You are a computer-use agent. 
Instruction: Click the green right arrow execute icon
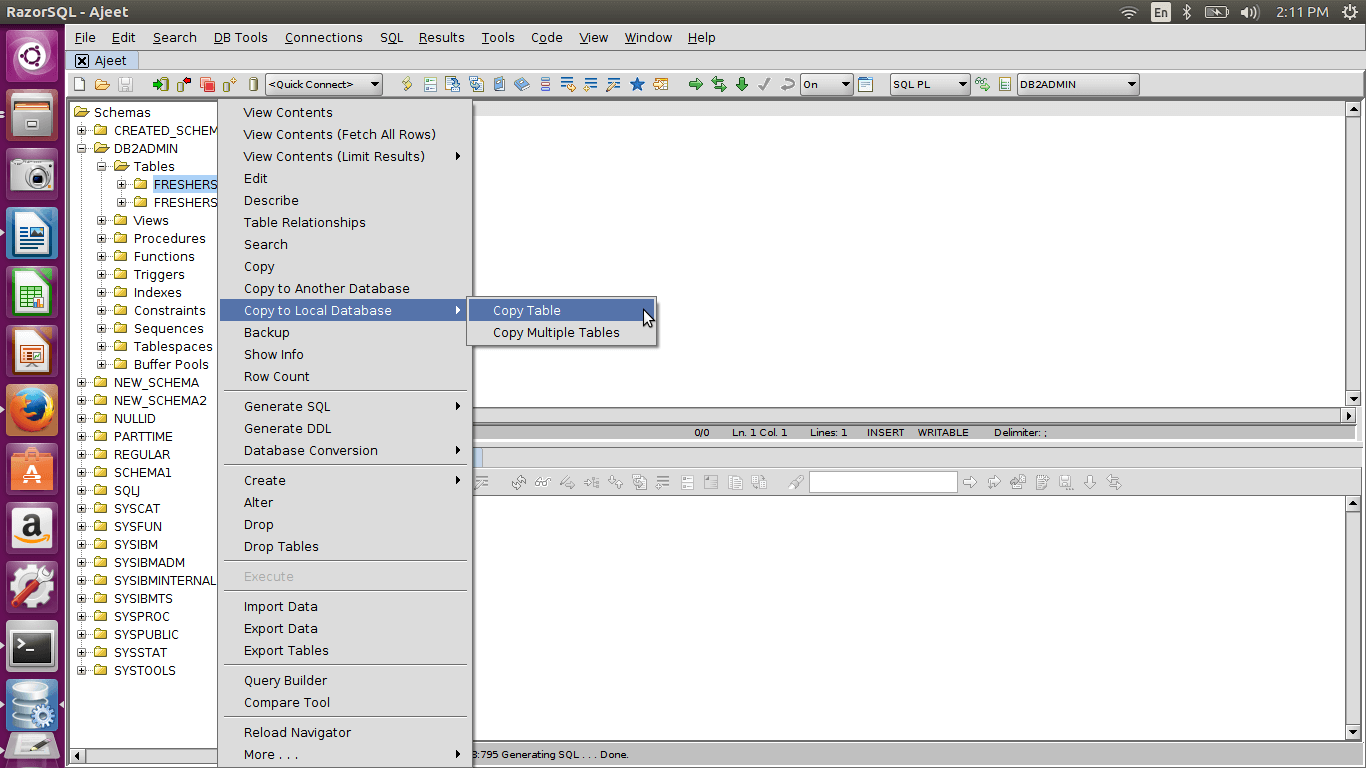[x=696, y=85]
